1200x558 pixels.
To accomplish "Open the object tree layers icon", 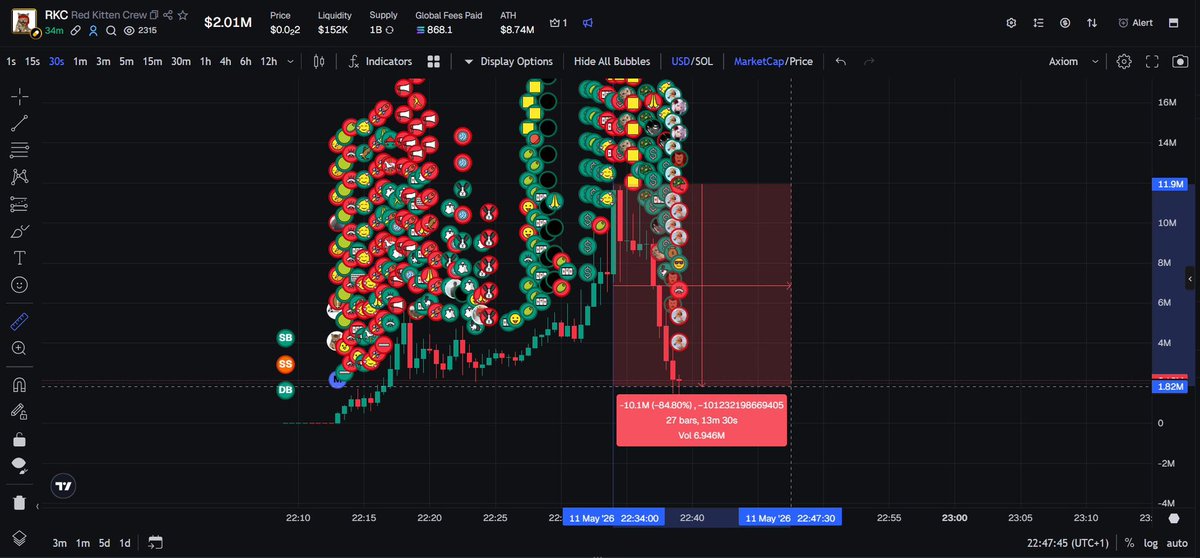I will [19, 537].
